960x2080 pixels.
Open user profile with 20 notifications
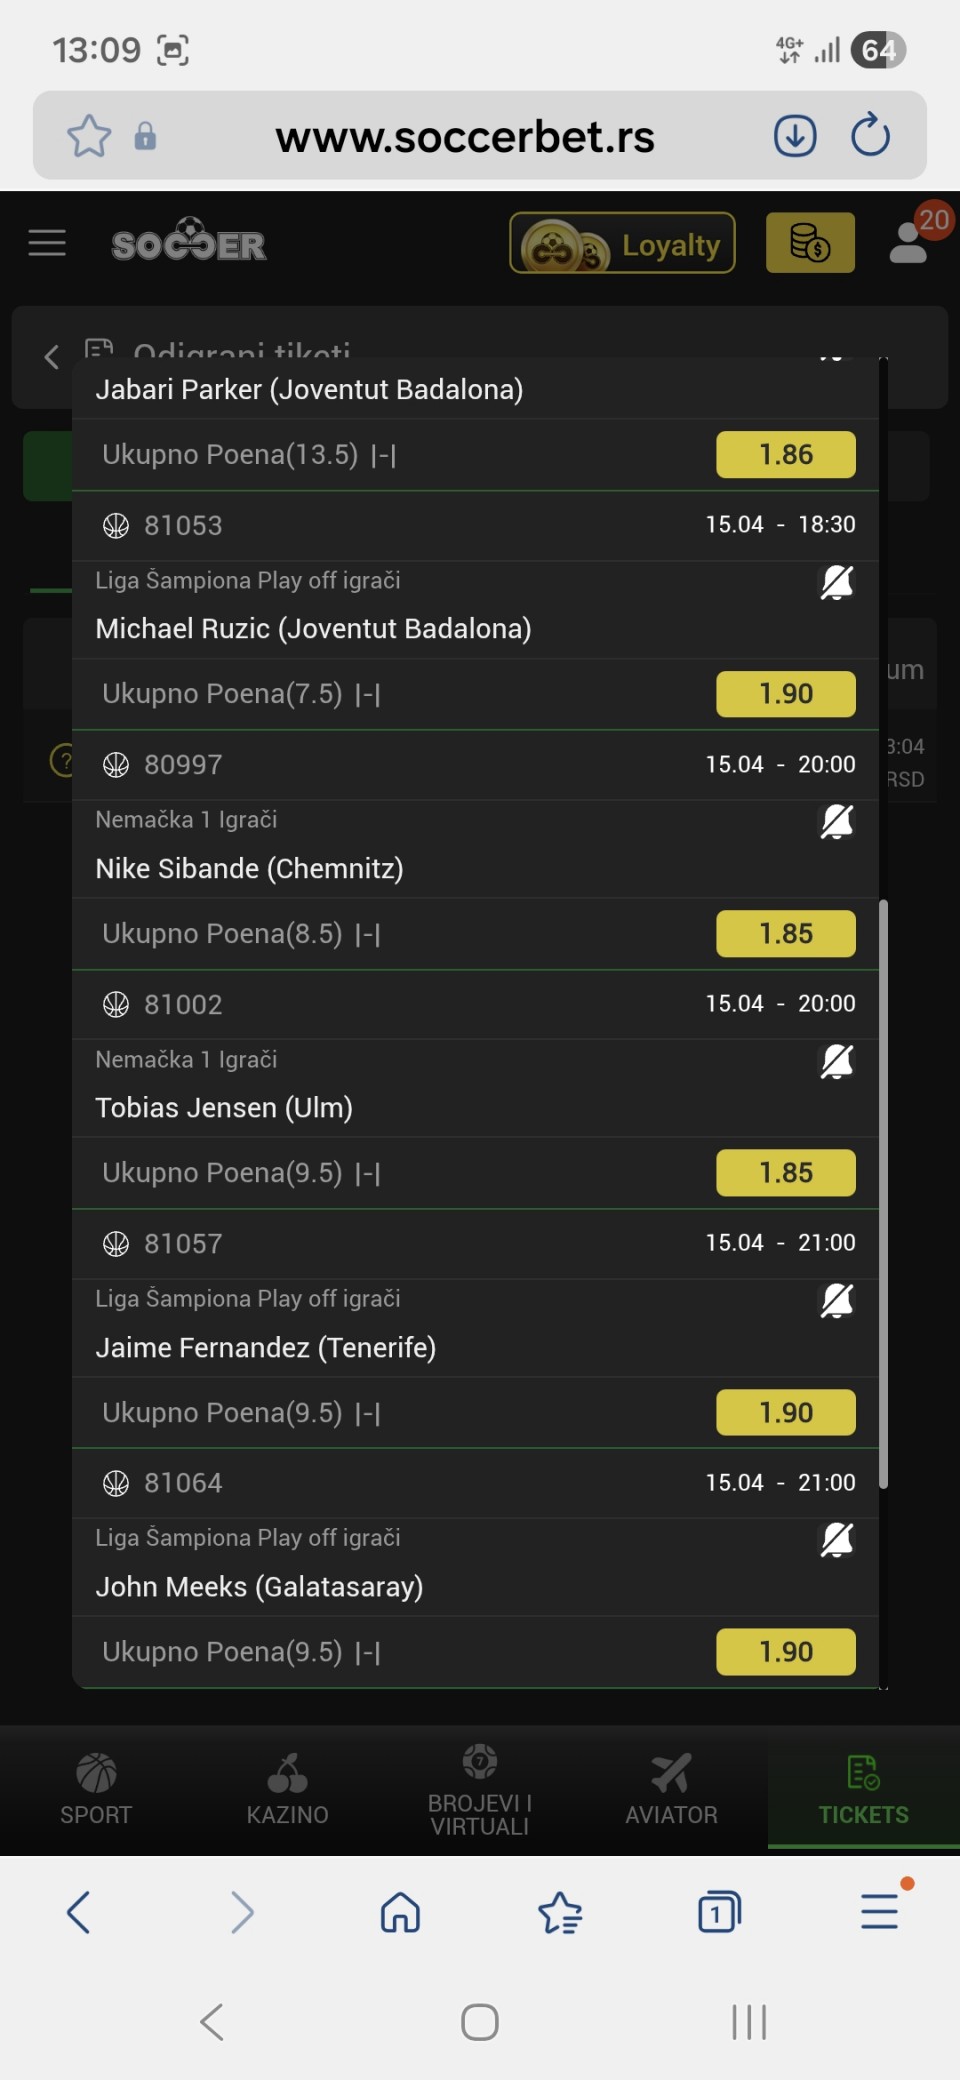pos(910,243)
